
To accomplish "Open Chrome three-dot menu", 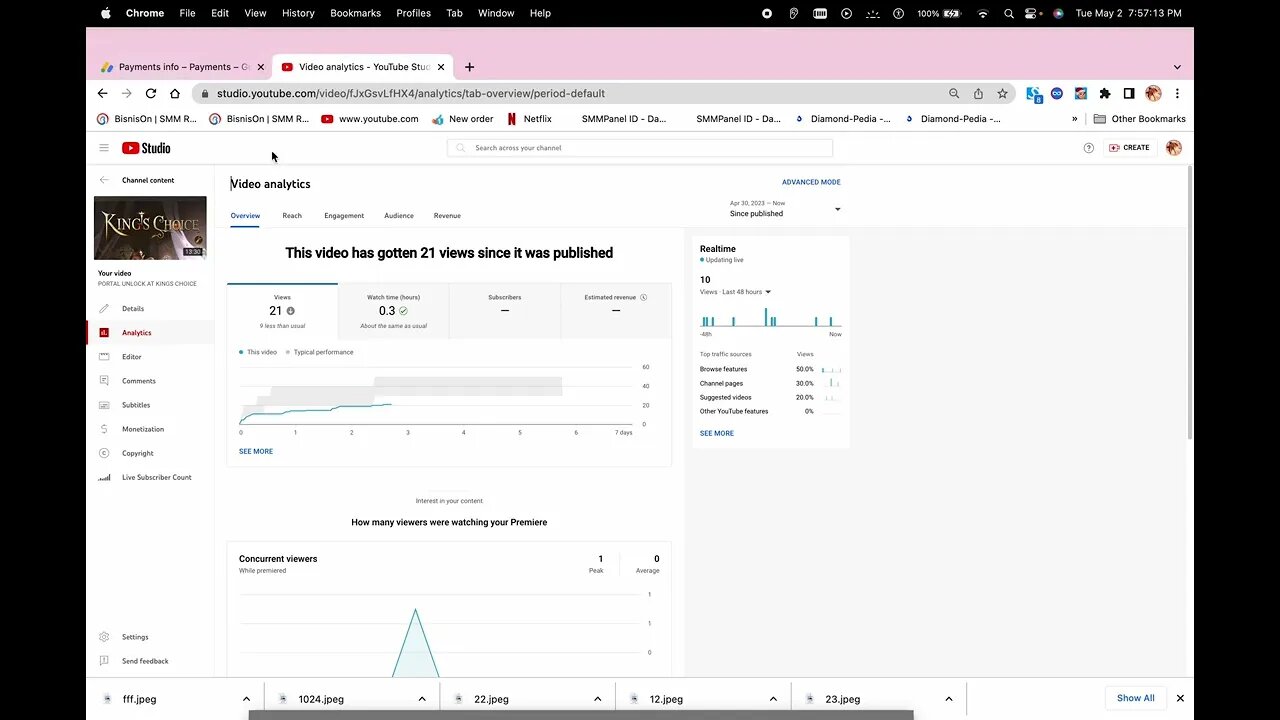I will click(1177, 93).
